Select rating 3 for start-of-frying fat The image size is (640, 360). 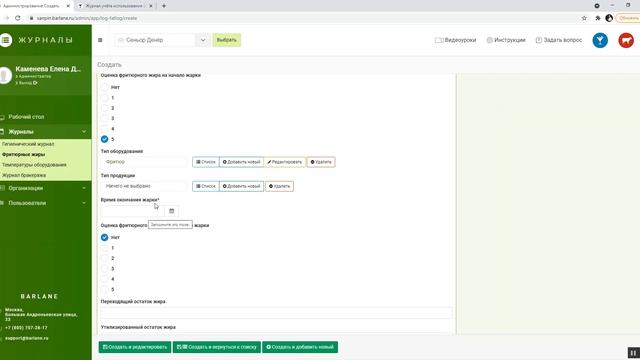(x=104, y=118)
